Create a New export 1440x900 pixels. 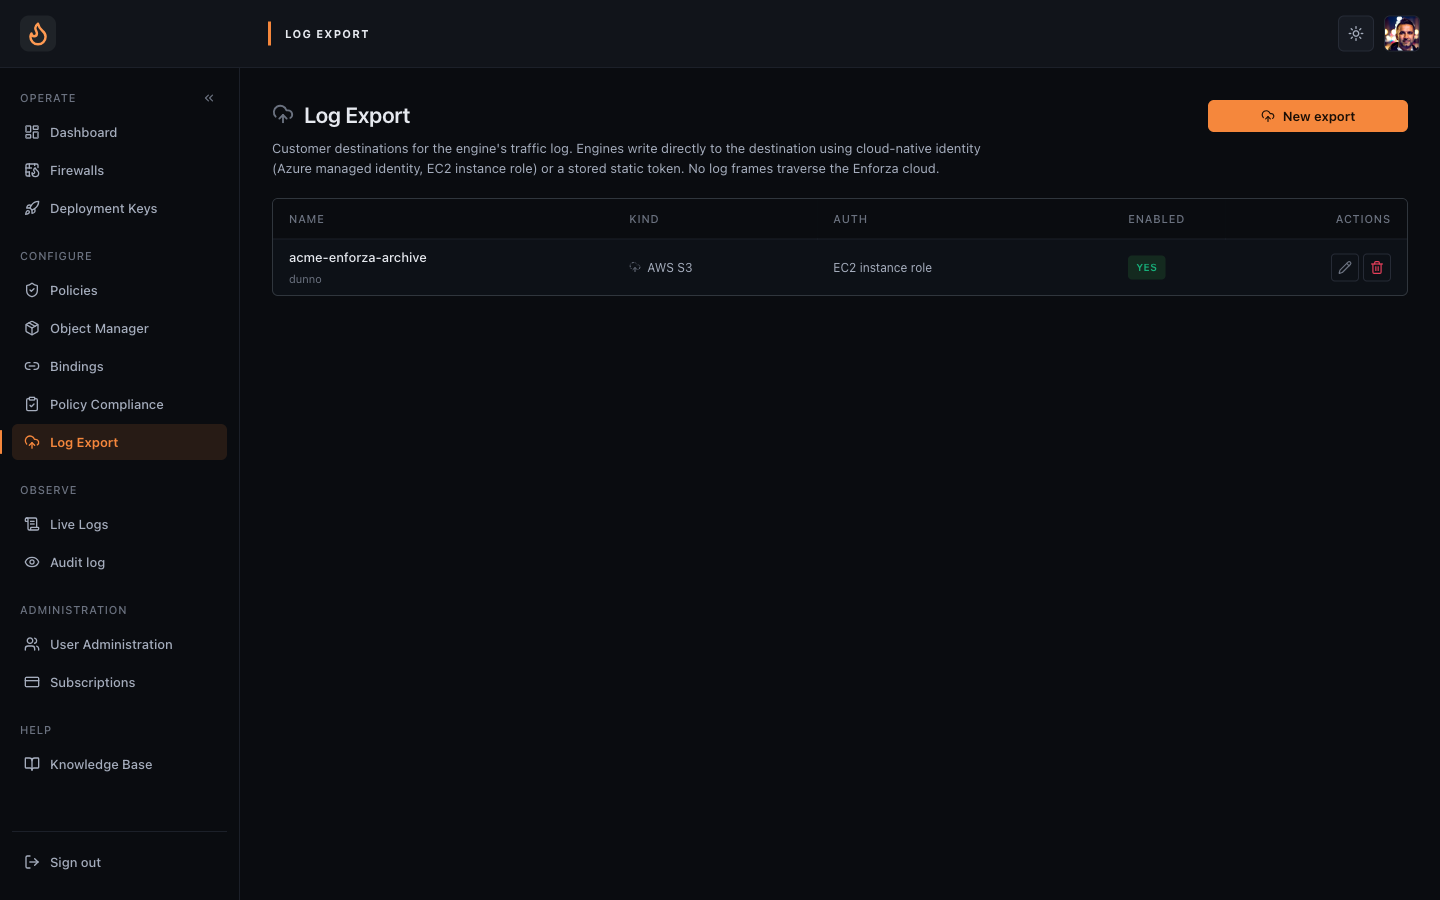click(1308, 116)
